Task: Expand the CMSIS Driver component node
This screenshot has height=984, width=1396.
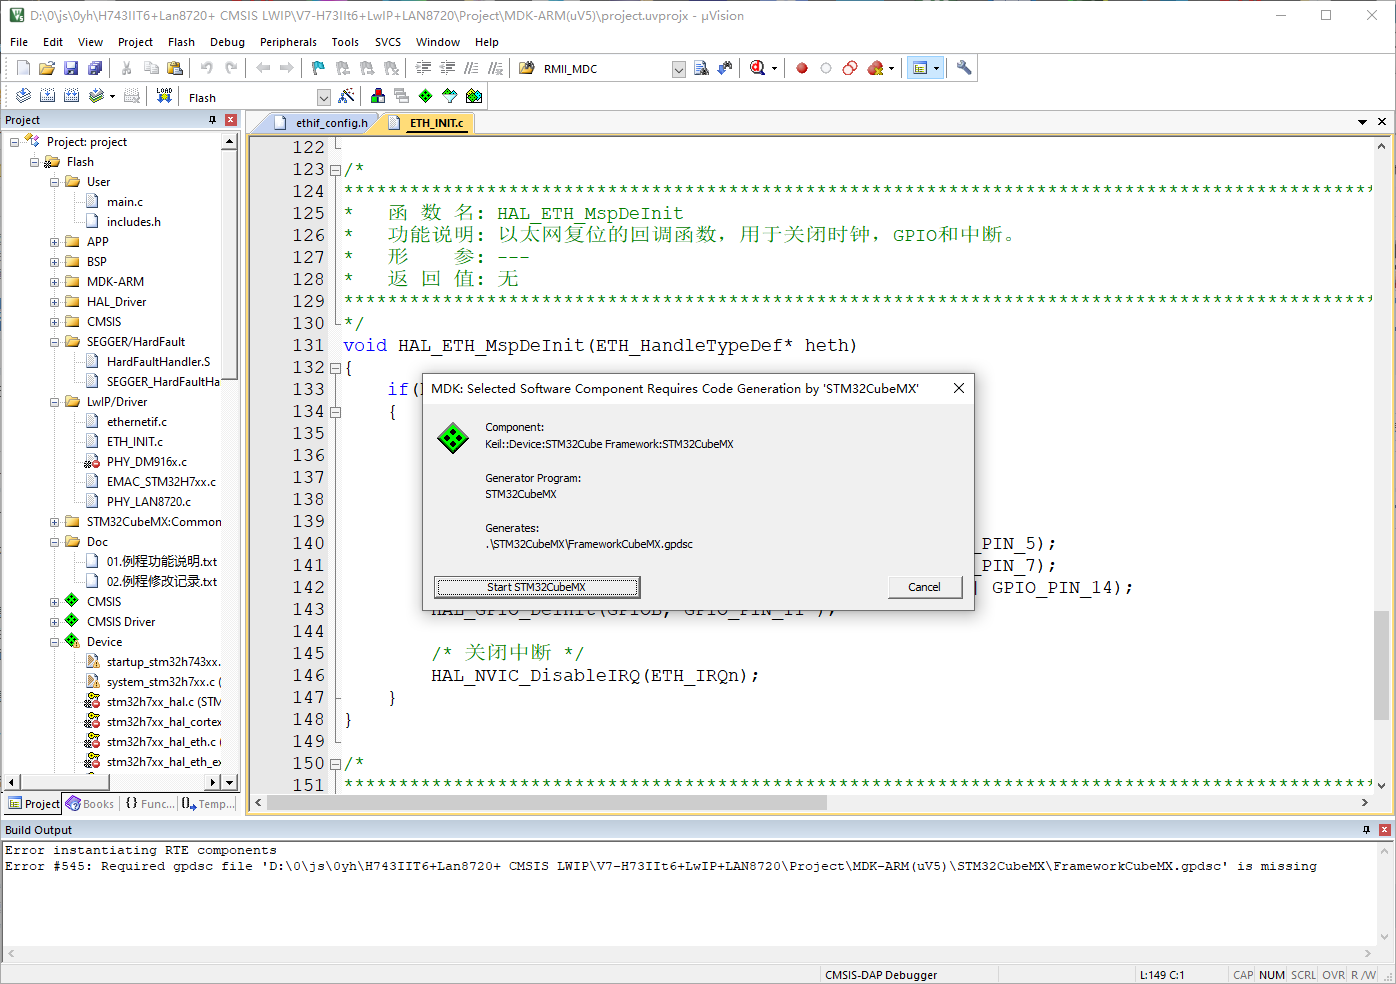Action: tap(55, 622)
